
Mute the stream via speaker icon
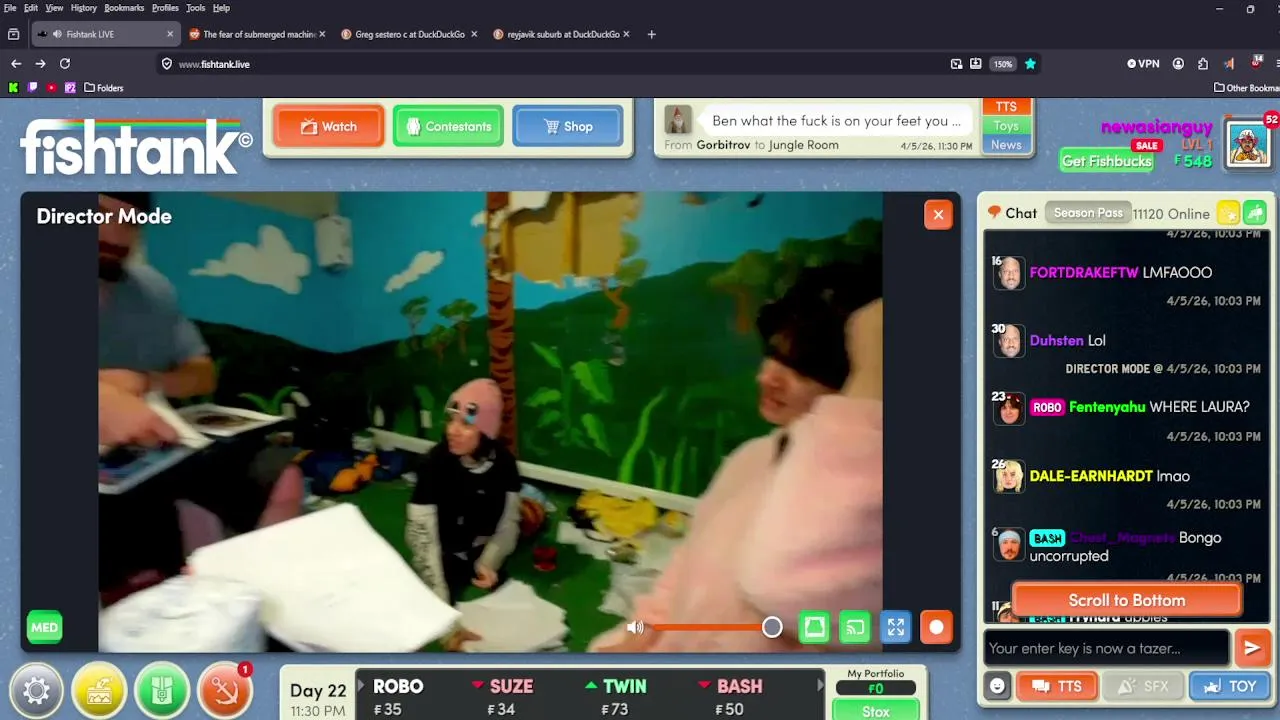635,627
